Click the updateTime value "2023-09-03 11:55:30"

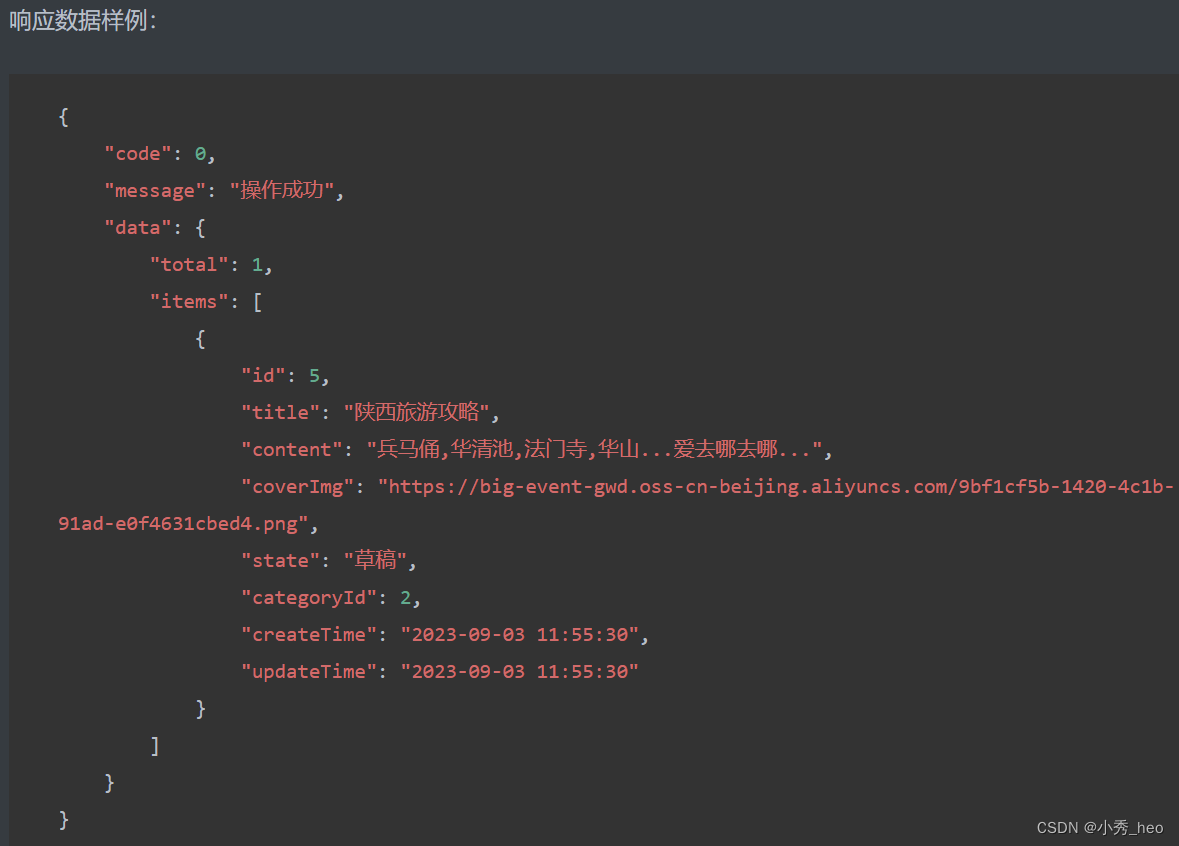(x=520, y=672)
